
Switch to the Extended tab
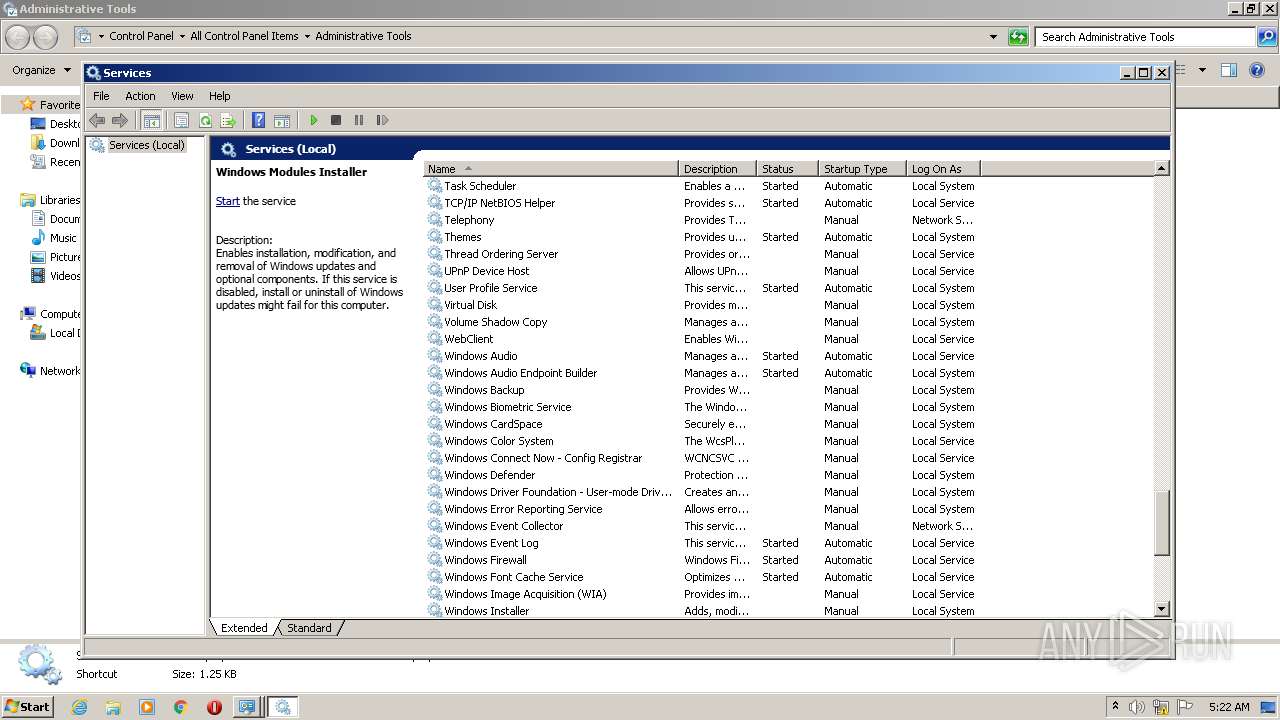[244, 628]
